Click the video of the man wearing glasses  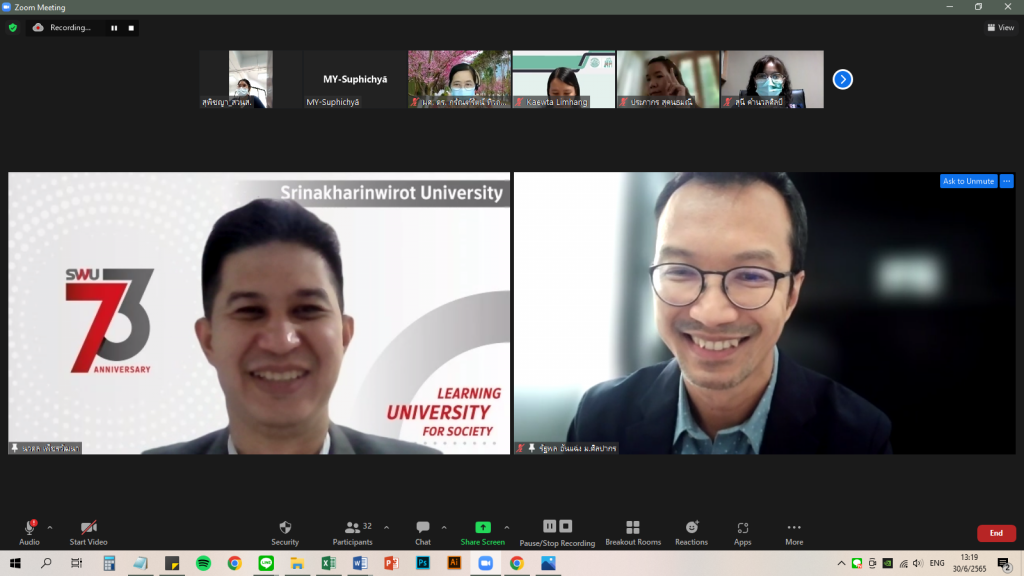tap(765, 313)
